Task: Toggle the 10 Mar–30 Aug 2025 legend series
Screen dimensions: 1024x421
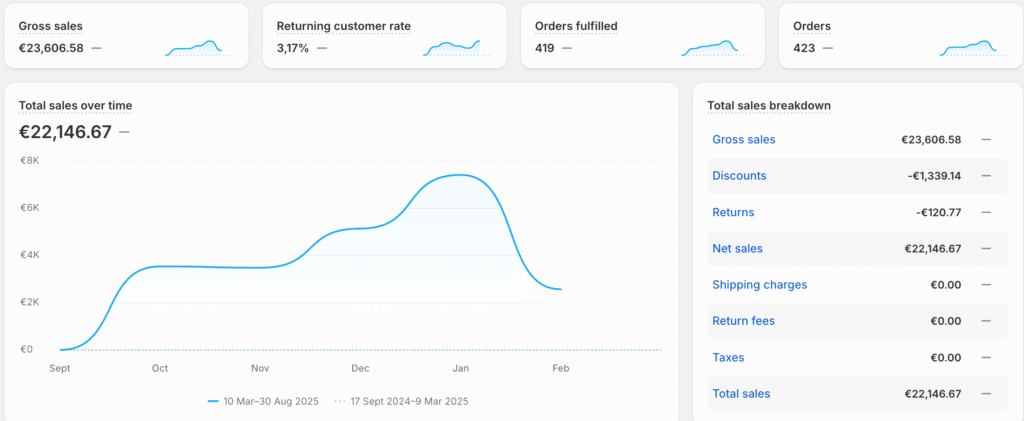Action: tap(263, 401)
